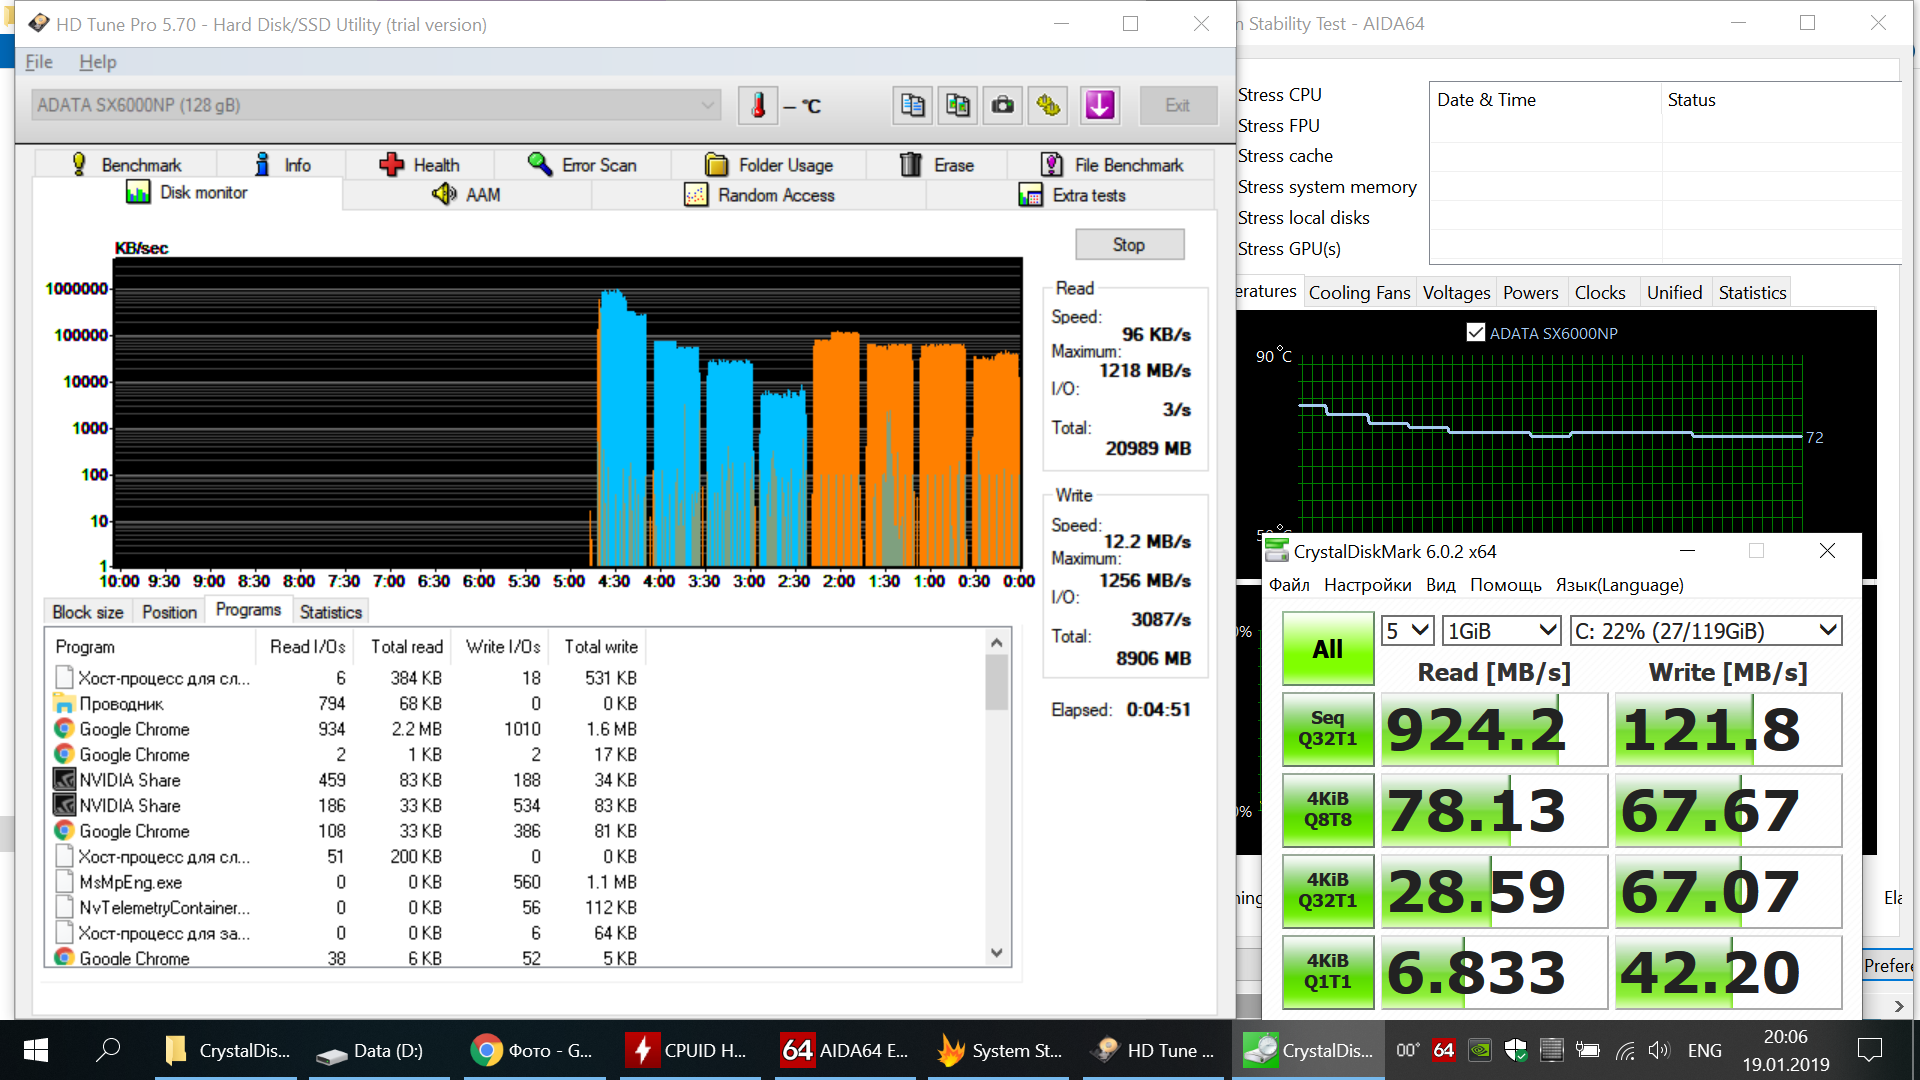Viewport: 1920px width, 1080px height.
Task: Click the Programs list scrollbar down arrow
Action: [996, 953]
